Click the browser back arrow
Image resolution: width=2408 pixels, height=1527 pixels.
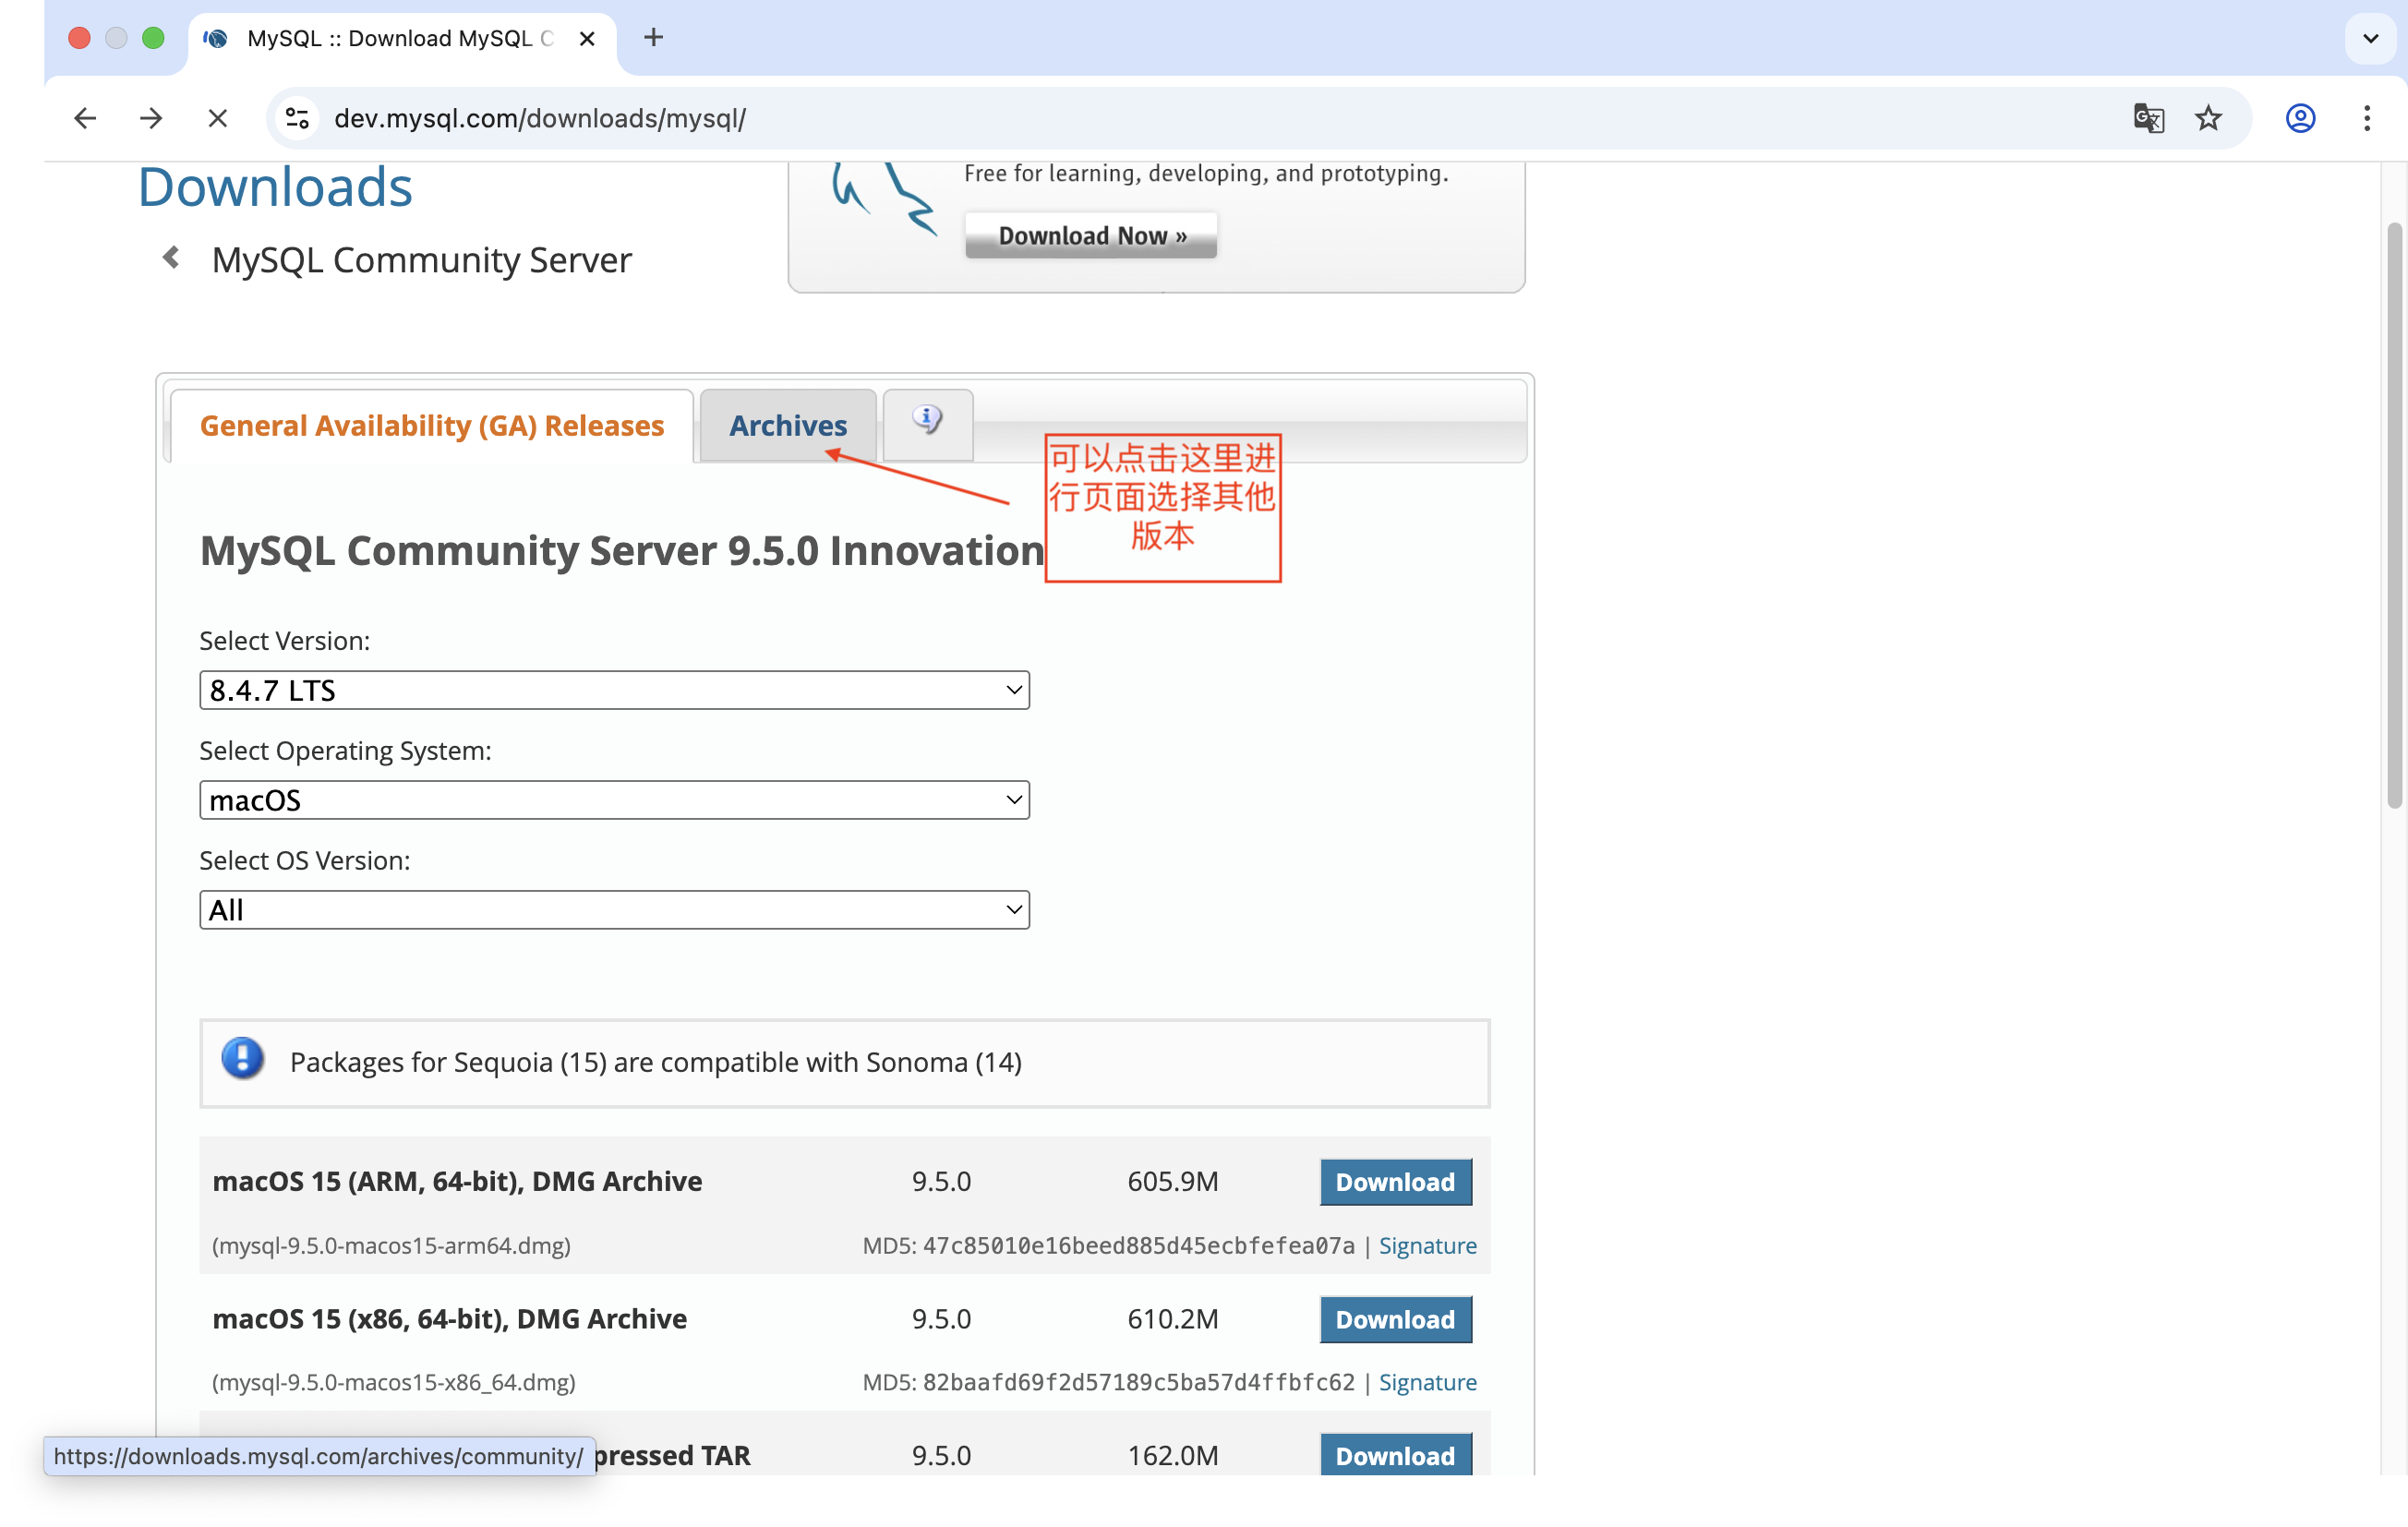(85, 119)
